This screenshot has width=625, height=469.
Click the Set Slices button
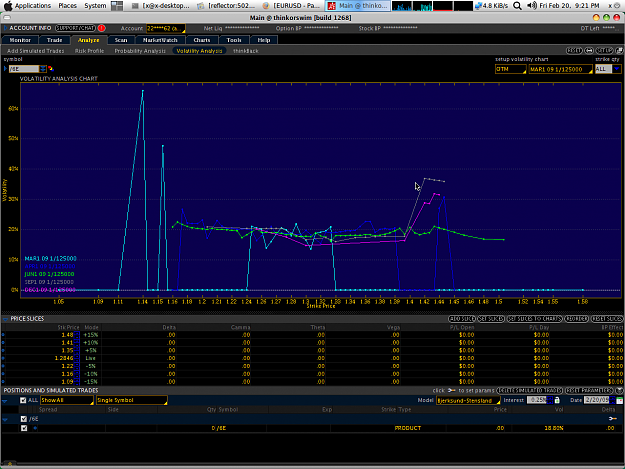[491, 319]
